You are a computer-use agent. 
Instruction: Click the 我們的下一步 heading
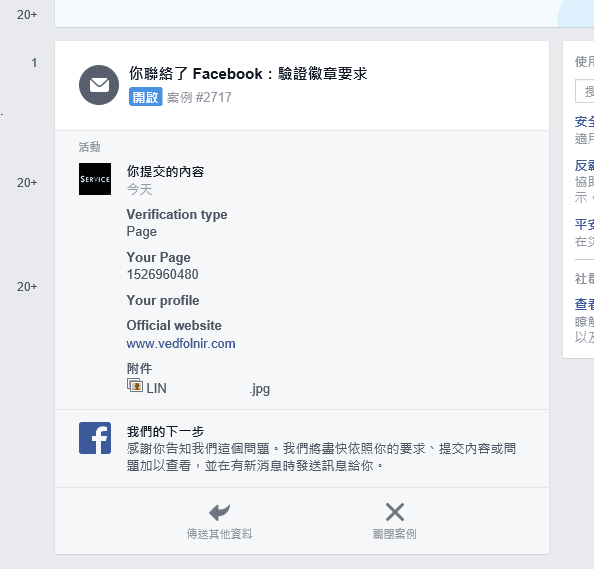pos(166,431)
